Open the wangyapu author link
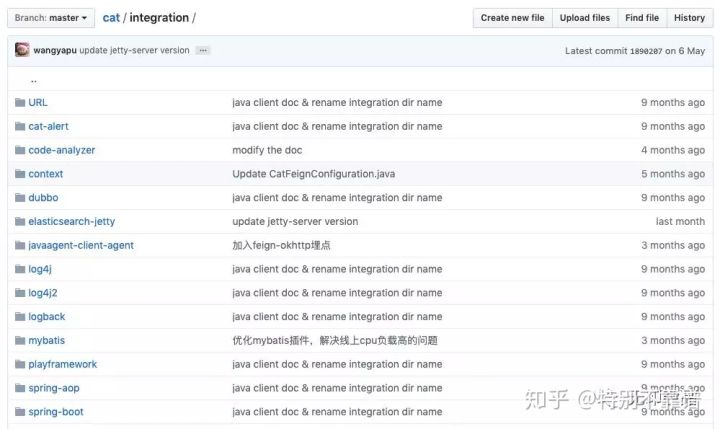Screen dimensions: 720x429 (x=55, y=50)
